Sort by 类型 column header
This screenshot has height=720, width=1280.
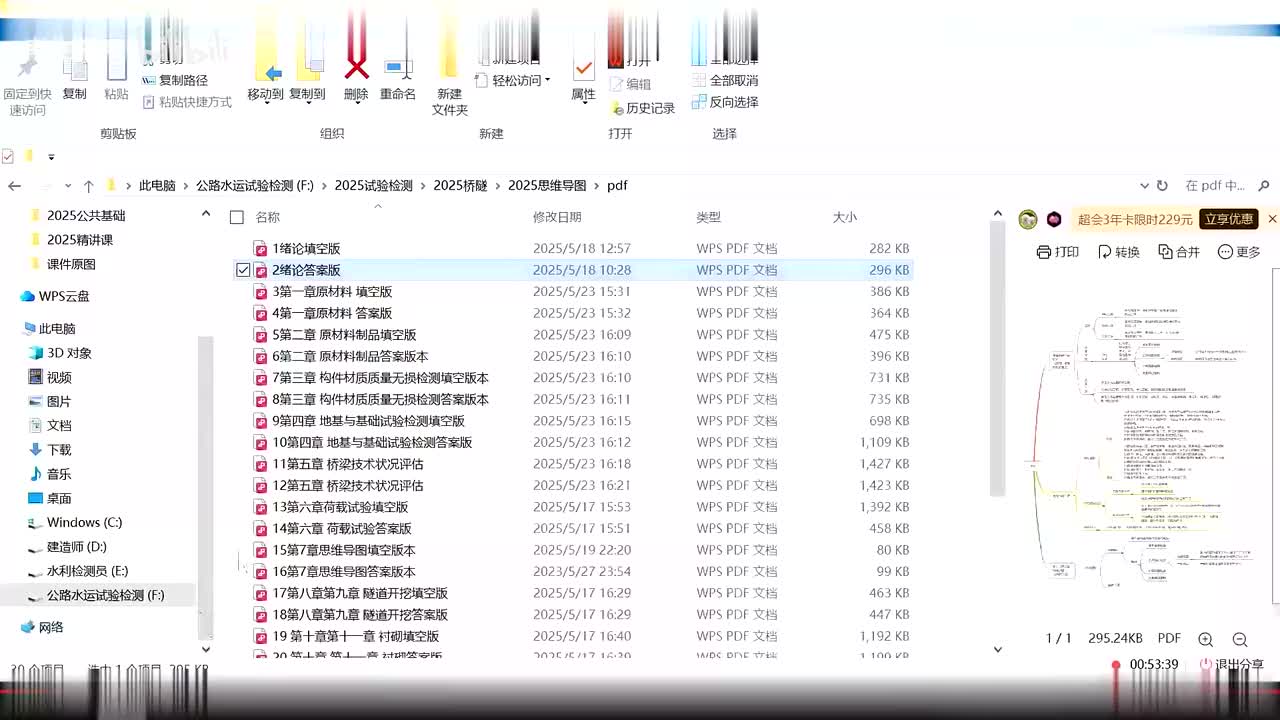(709, 217)
